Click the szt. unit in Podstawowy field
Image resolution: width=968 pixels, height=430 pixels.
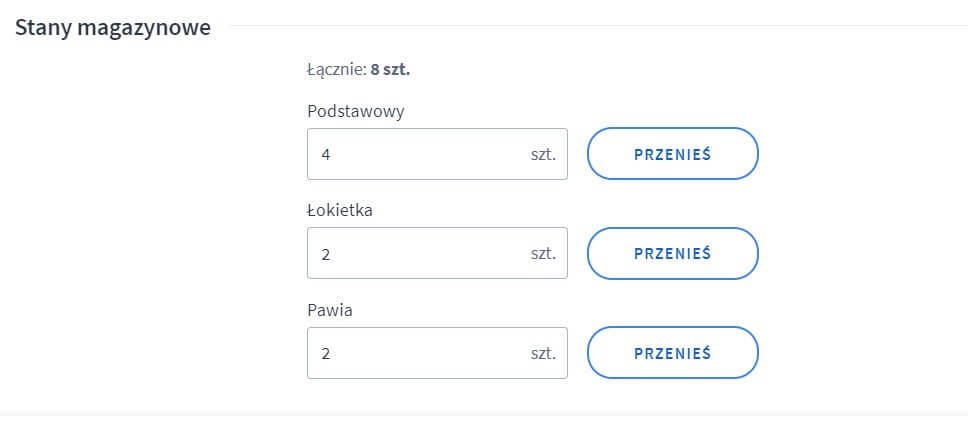543,154
